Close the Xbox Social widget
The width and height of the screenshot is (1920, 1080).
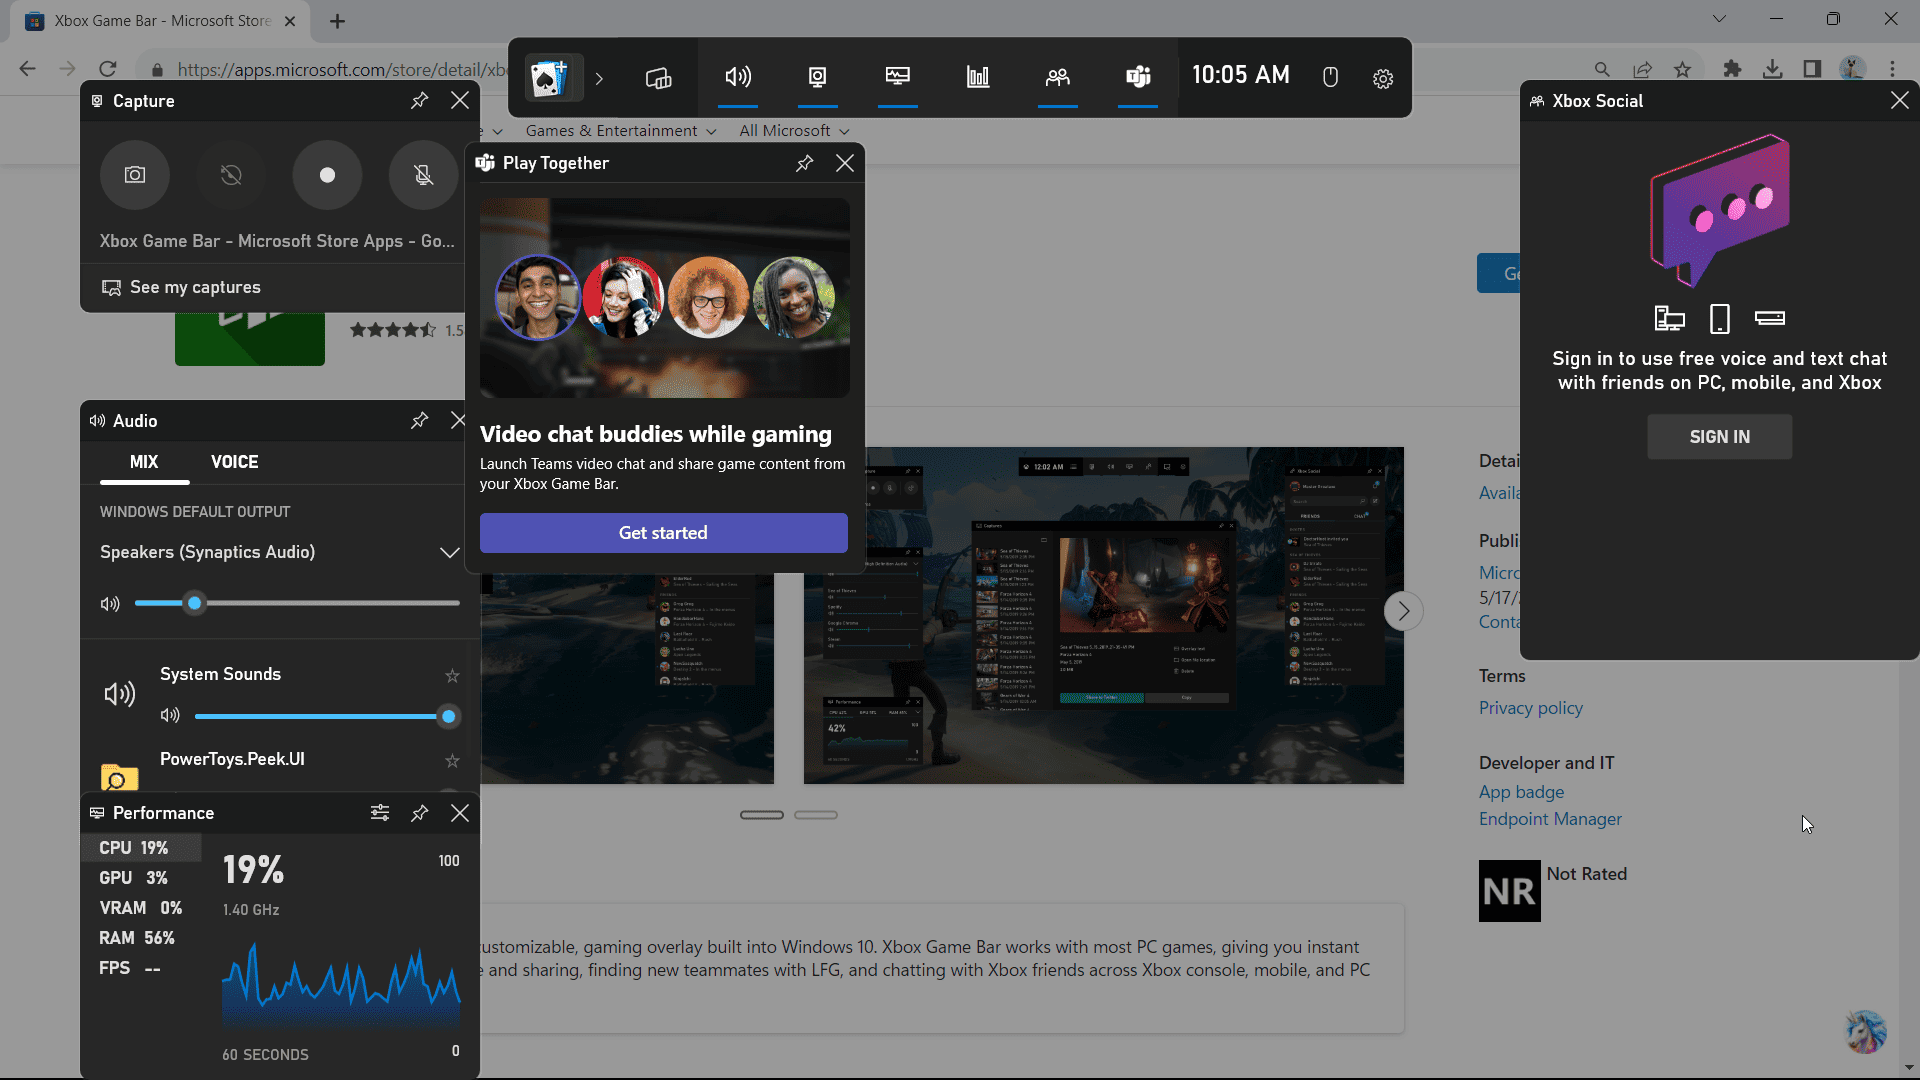(x=1900, y=100)
